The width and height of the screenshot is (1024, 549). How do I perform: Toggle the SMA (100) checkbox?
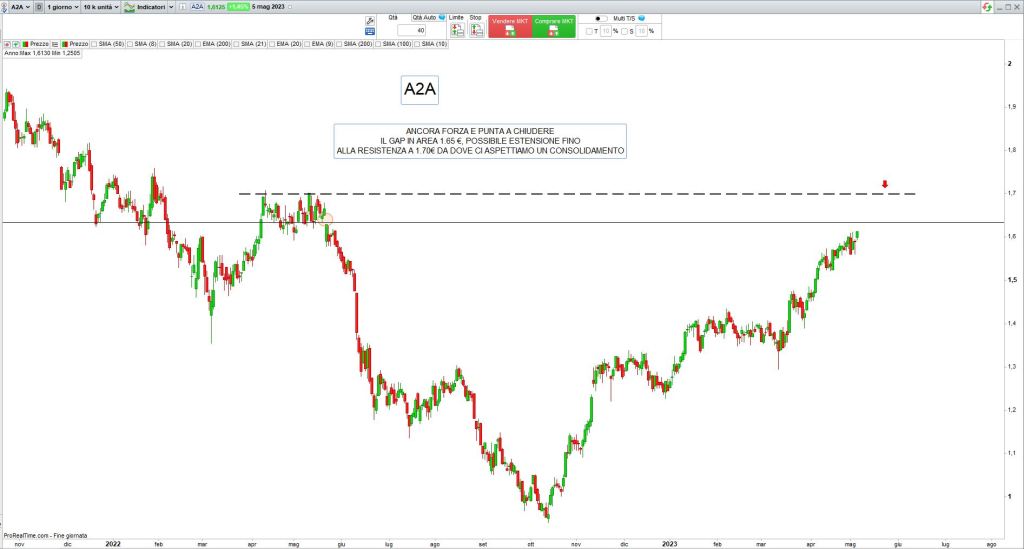tap(378, 44)
